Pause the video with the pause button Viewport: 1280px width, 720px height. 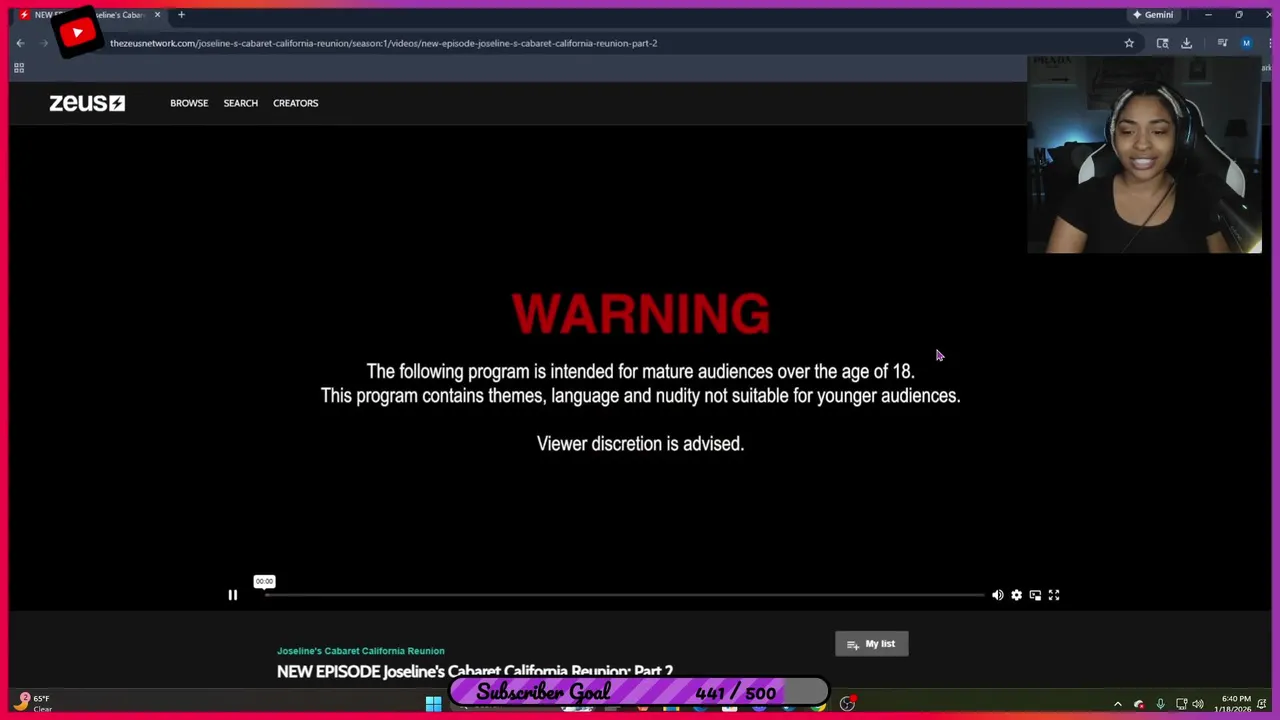coord(232,595)
